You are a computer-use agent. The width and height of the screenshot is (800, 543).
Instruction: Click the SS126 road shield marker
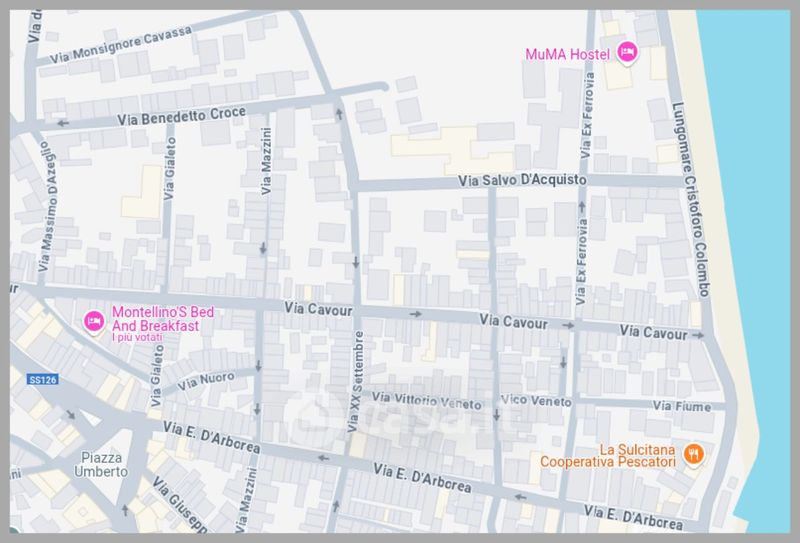(41, 380)
